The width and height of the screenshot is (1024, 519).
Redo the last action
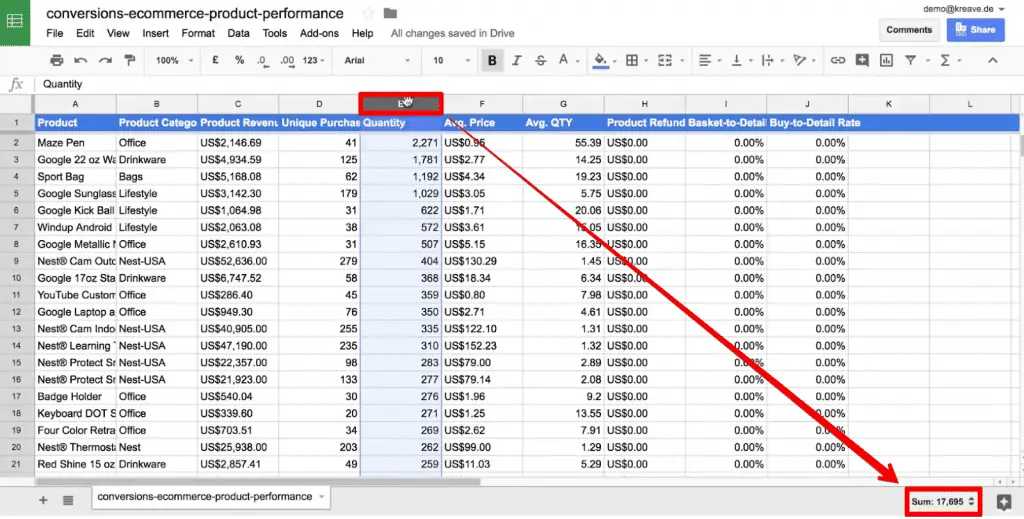[x=105, y=60]
